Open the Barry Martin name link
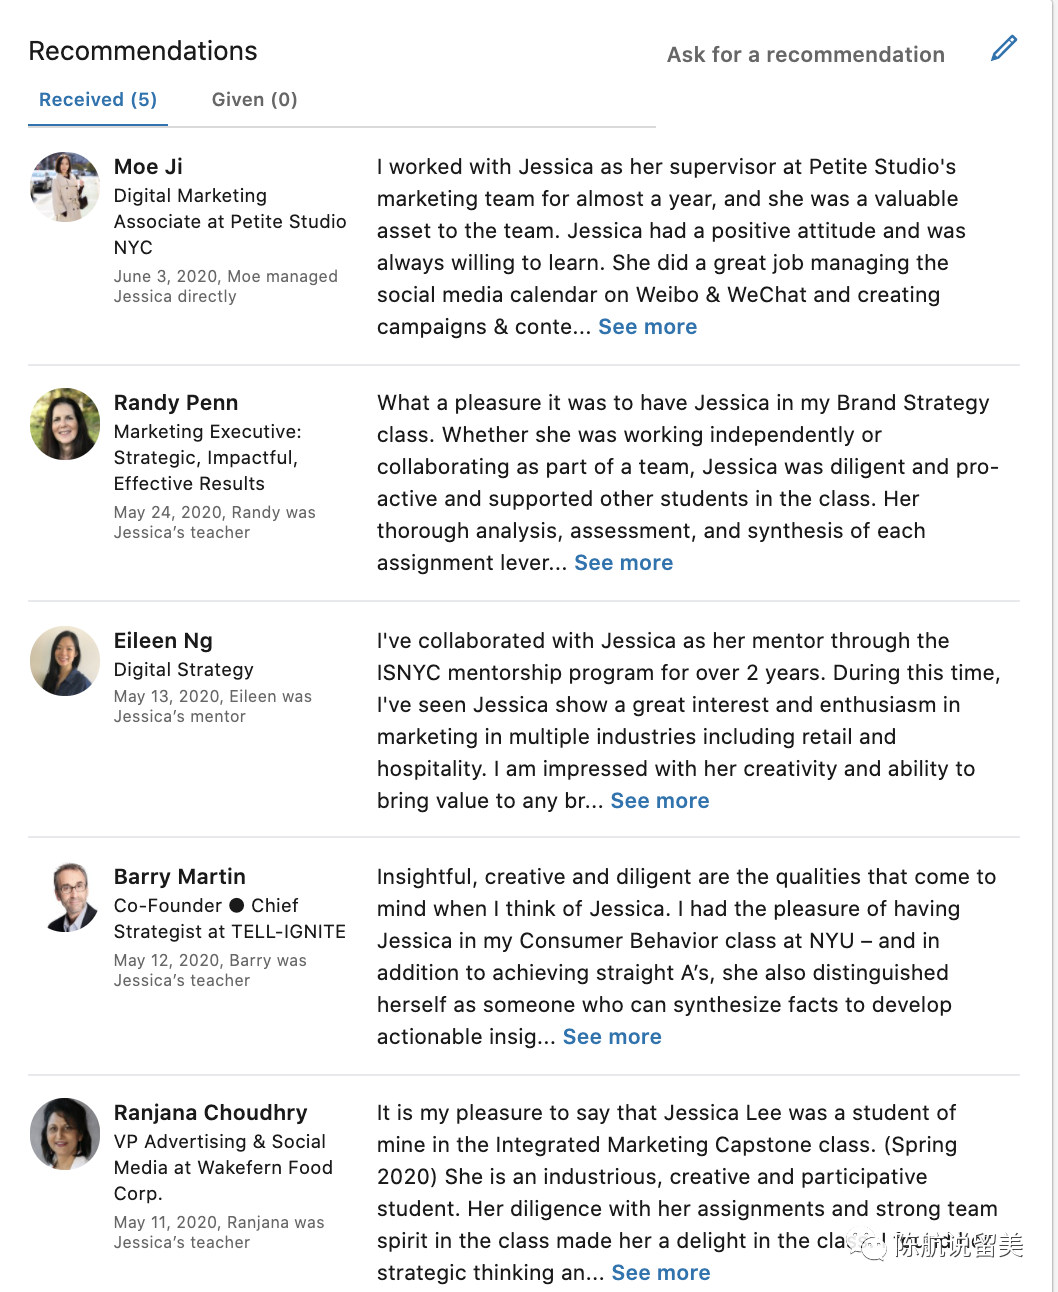1058x1292 pixels. click(180, 877)
